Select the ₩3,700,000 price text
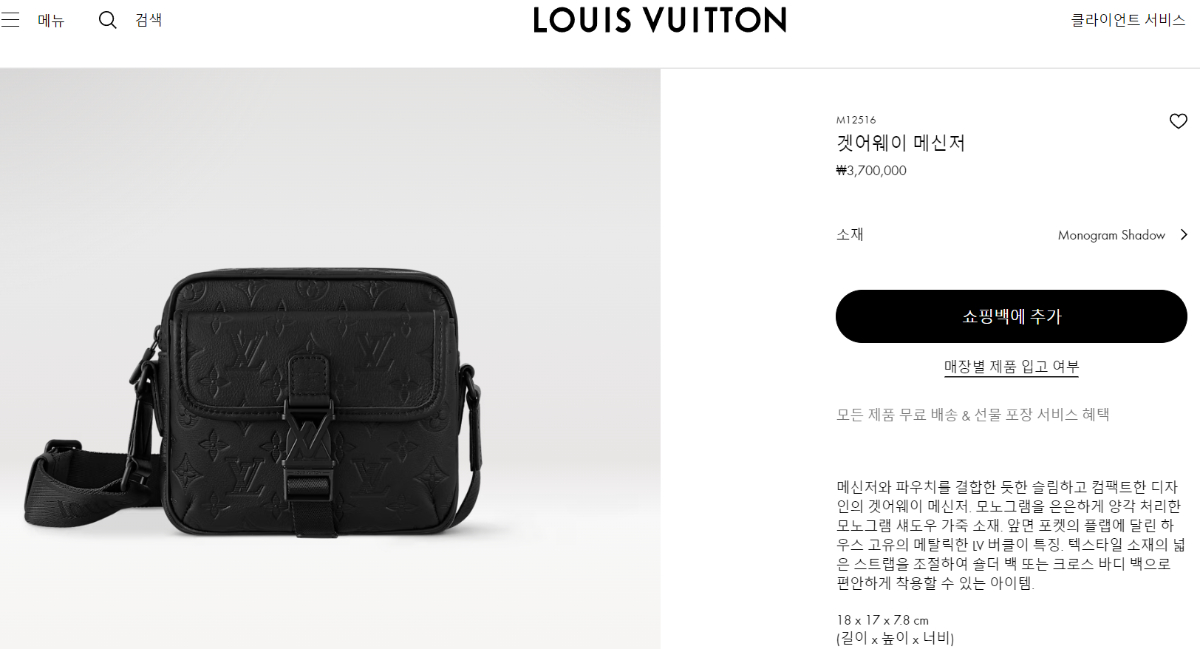Viewport: 1200px width, 649px height. [x=871, y=171]
